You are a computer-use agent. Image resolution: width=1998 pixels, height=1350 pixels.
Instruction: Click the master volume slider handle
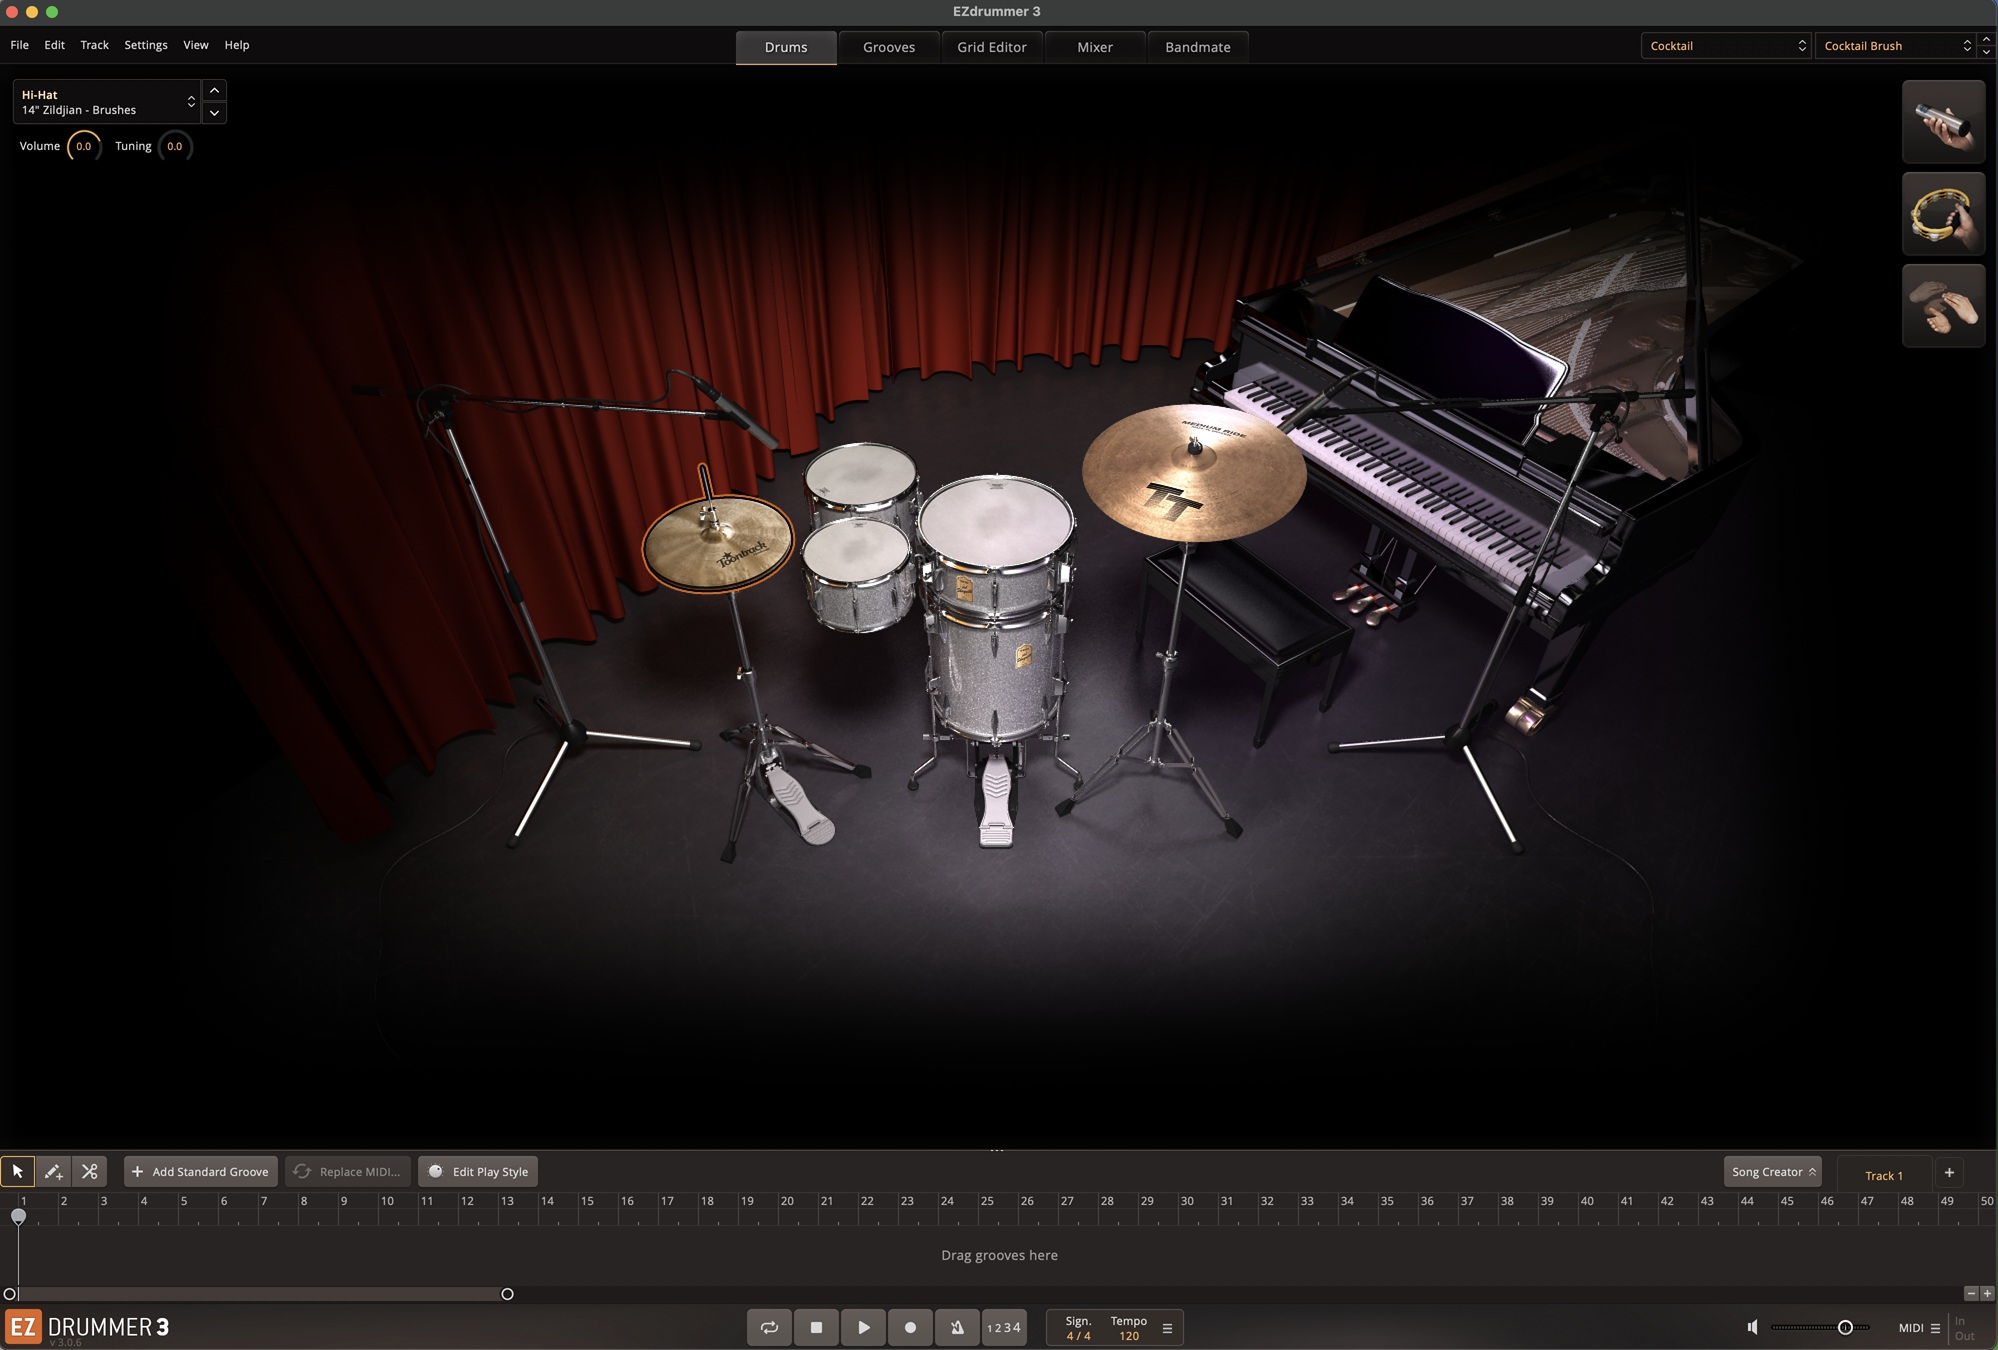tap(1845, 1327)
